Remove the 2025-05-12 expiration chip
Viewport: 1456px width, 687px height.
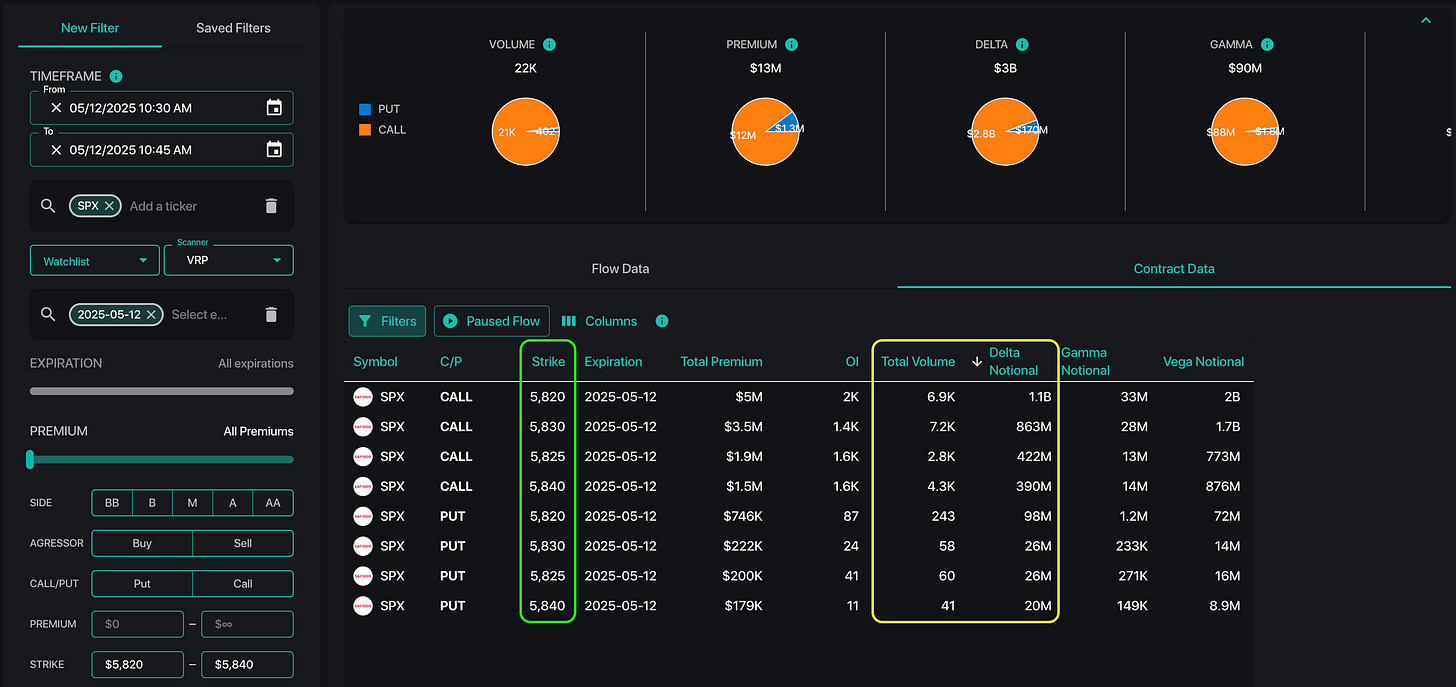[x=150, y=314]
